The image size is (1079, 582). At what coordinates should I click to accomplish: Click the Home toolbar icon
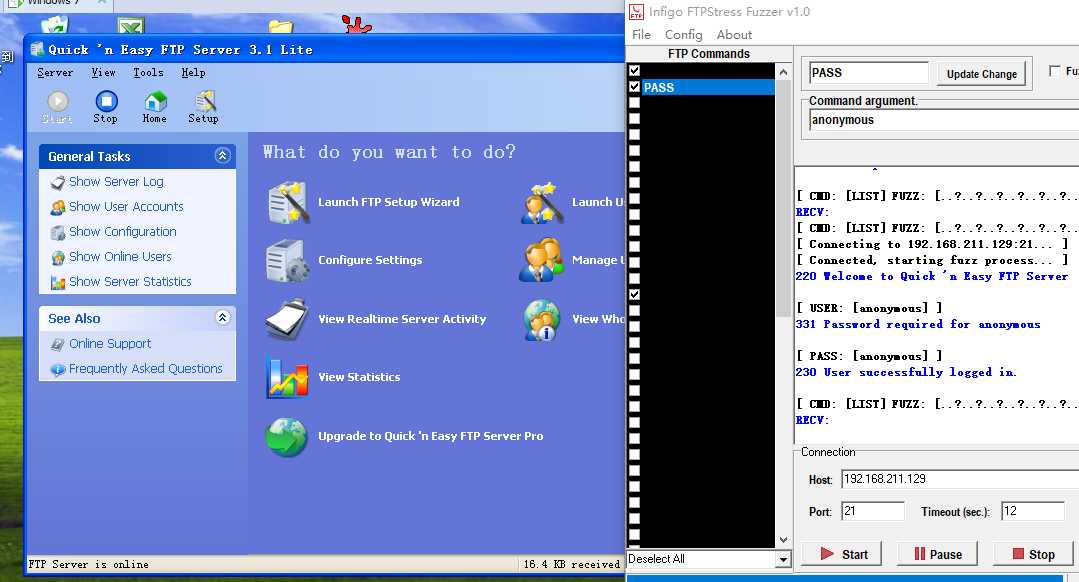coord(155,102)
